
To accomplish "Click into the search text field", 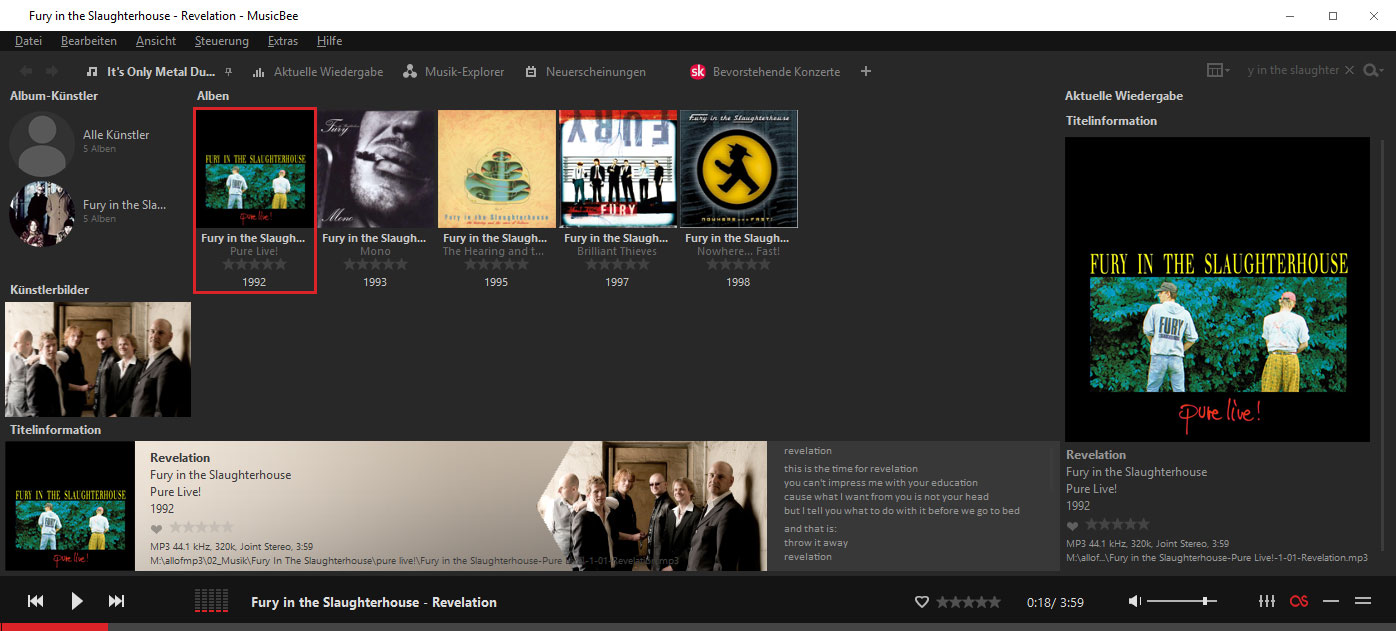I will tap(1292, 70).
